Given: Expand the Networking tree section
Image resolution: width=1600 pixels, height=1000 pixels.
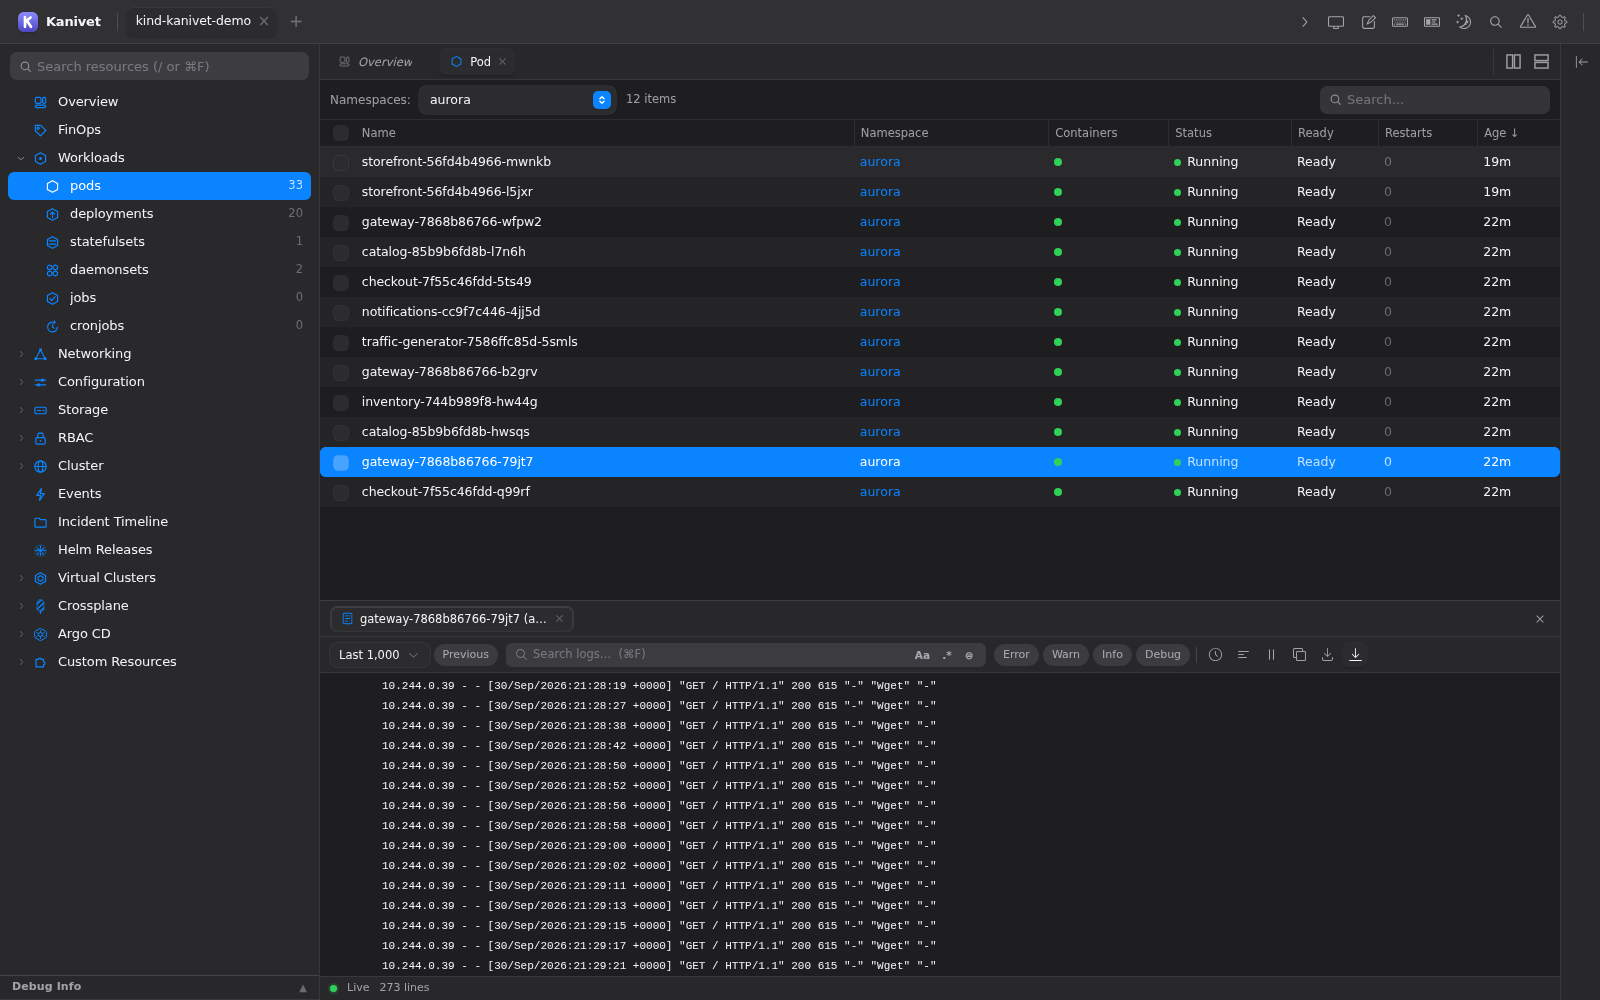Looking at the screenshot, I should click(21, 354).
